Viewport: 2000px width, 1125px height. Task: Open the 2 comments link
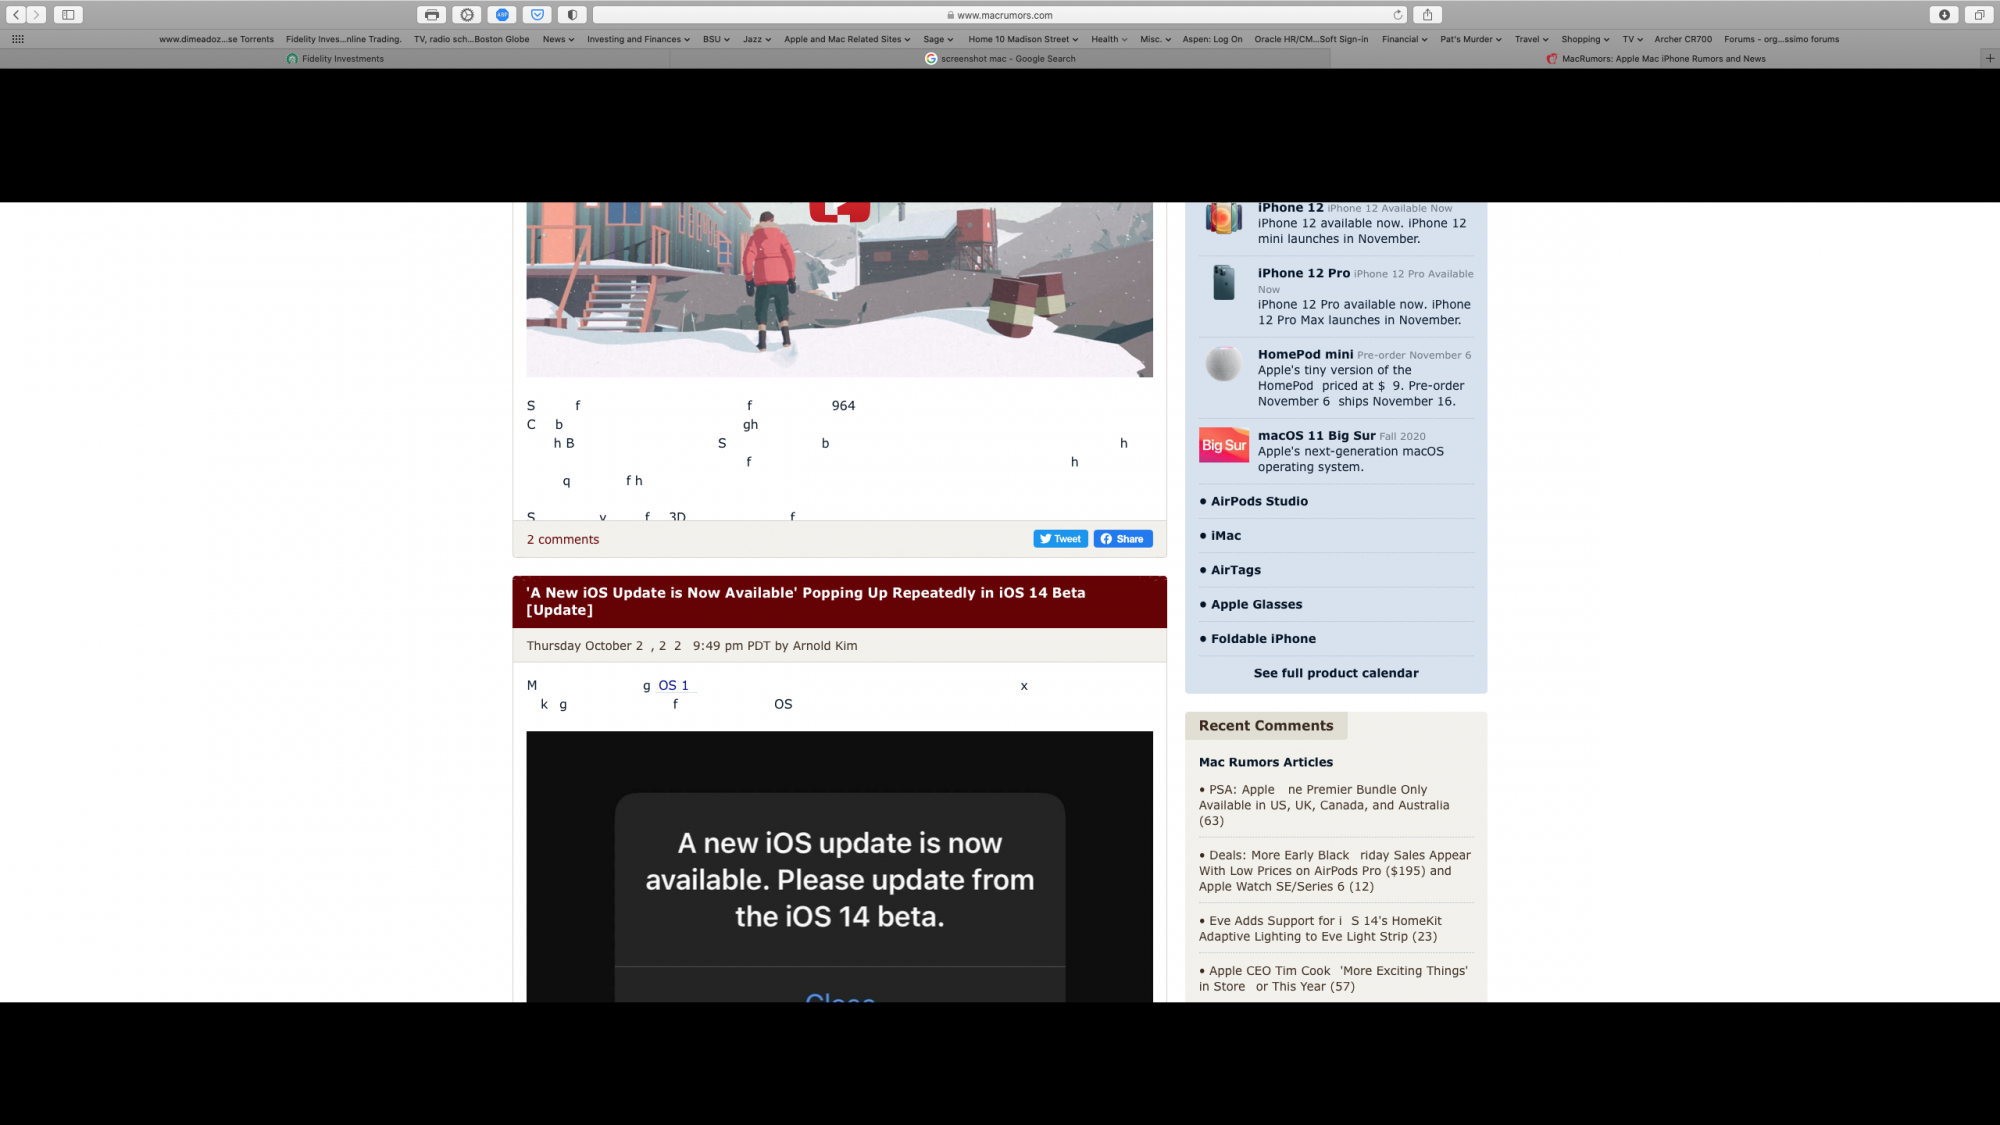[x=563, y=539]
